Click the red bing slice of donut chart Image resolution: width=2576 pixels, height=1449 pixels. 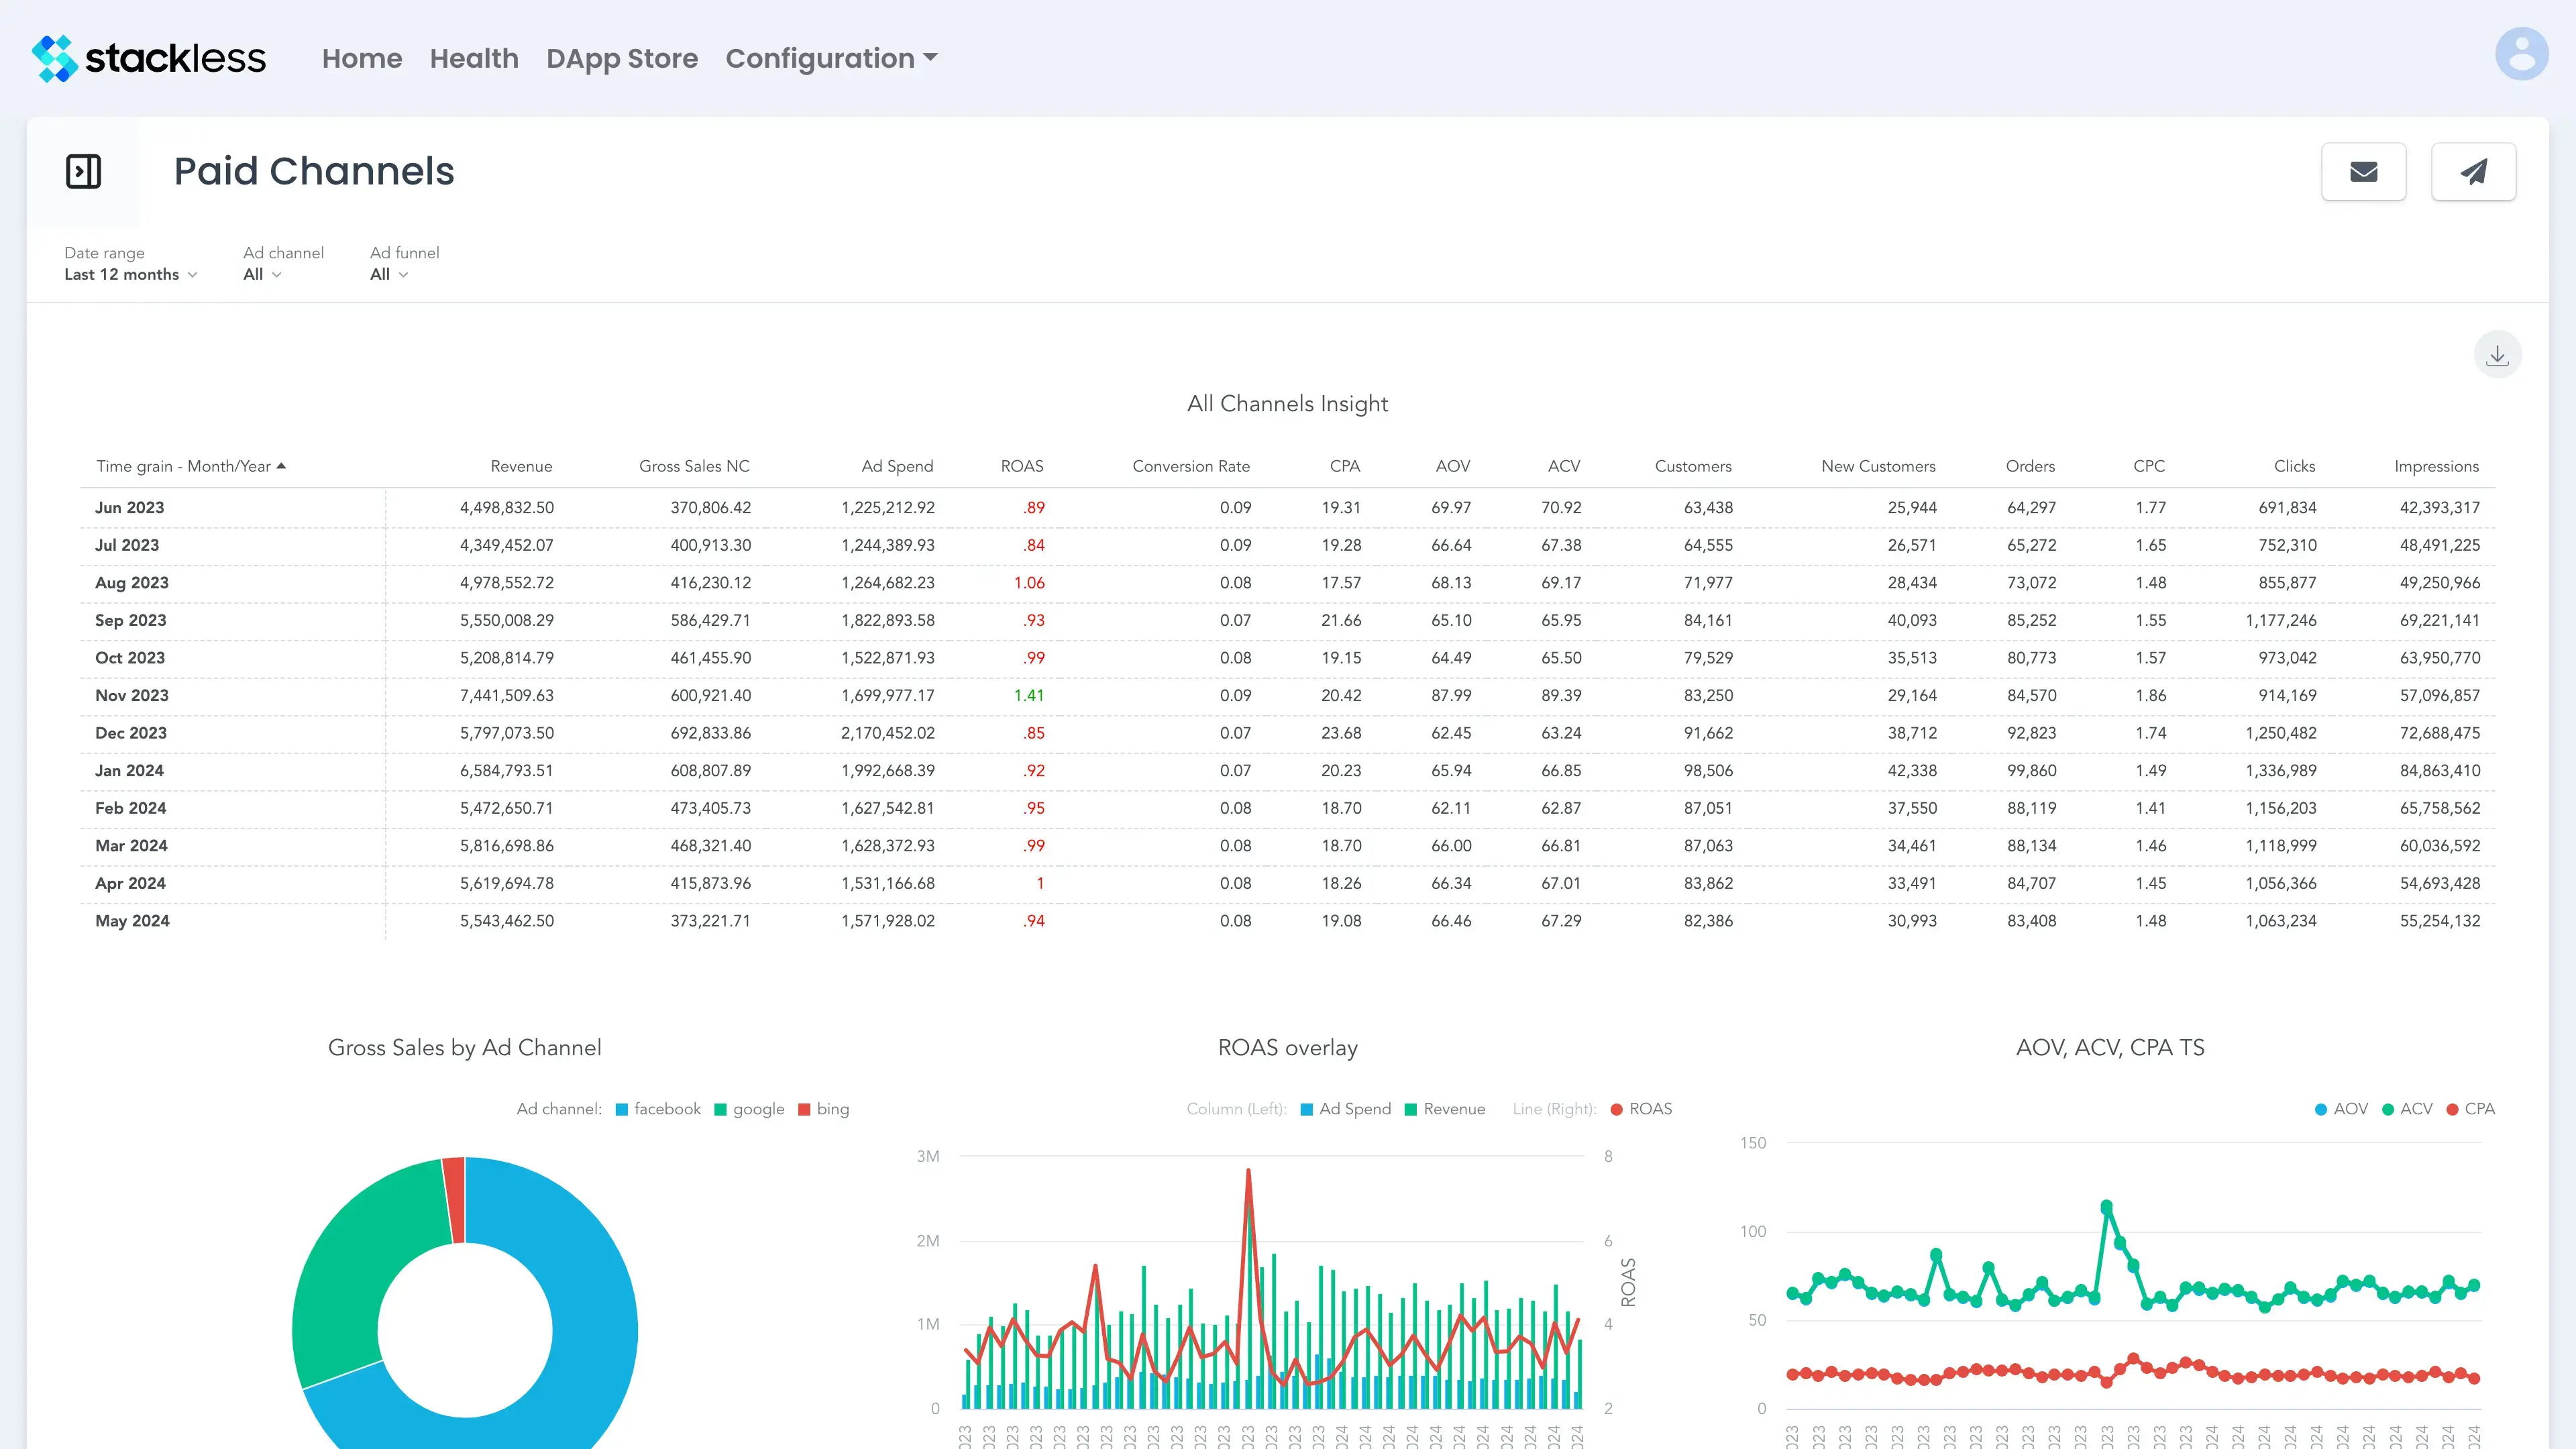(x=455, y=1199)
